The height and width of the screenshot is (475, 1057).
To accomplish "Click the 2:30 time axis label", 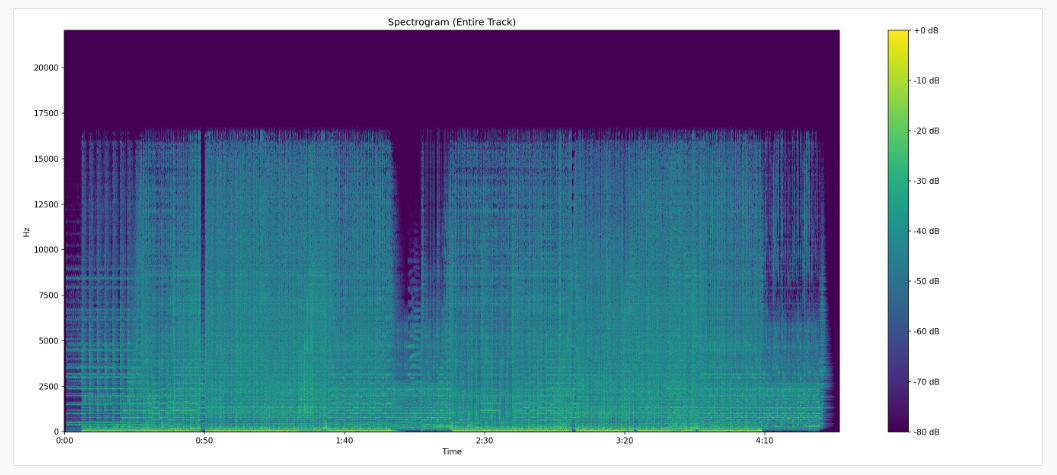I will (484, 441).
